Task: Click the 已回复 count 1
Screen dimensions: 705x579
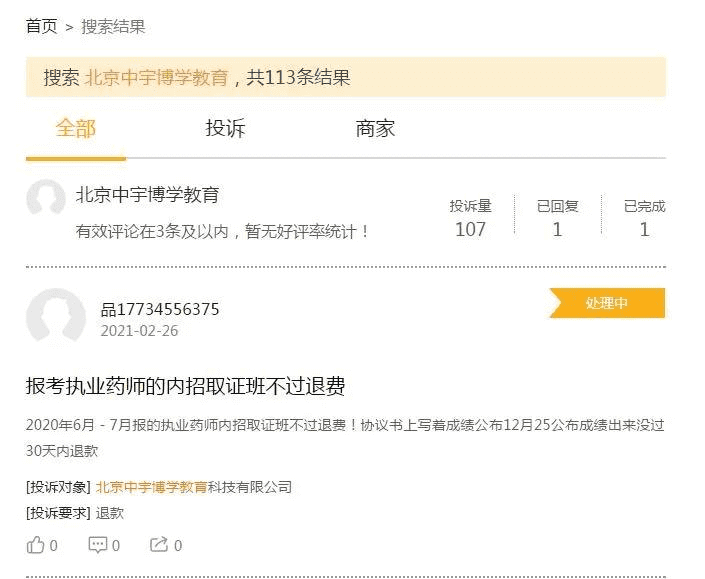Action: pos(557,229)
